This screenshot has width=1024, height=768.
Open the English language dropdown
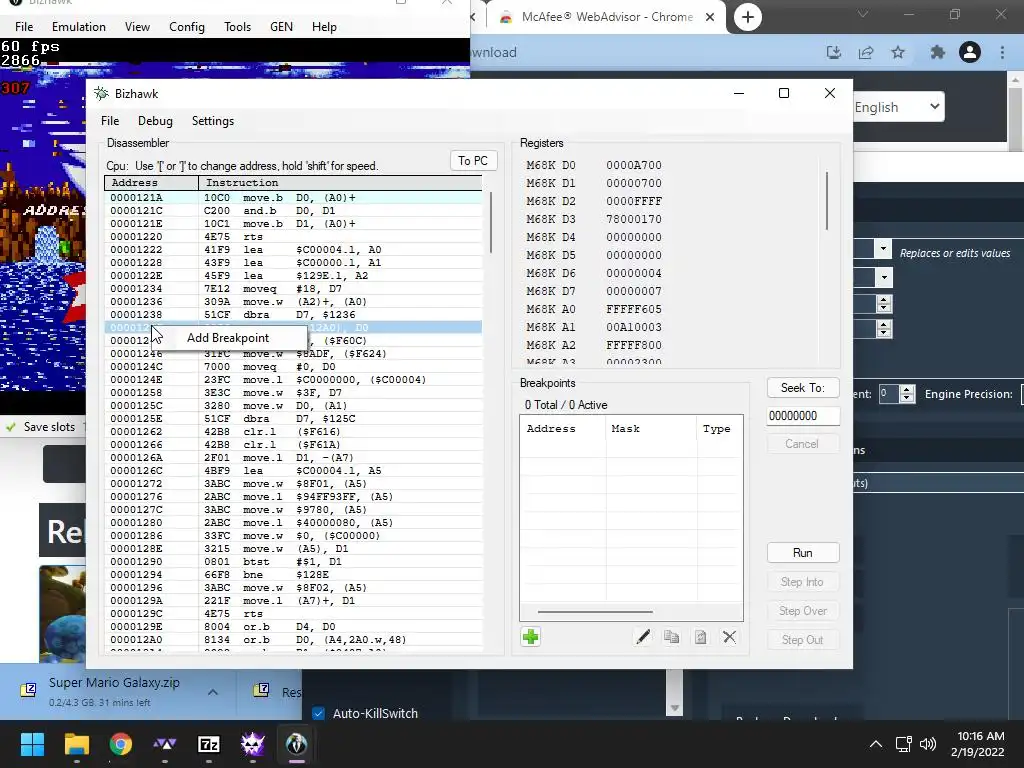898,107
